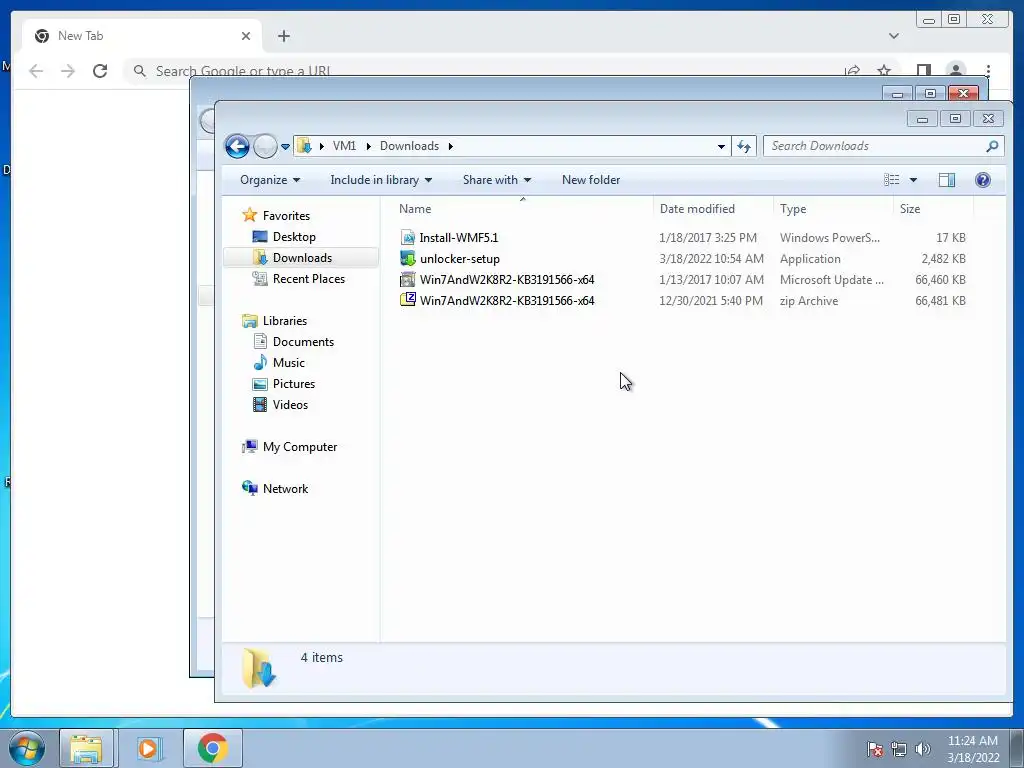Go back with Explorer's blue back arrow
Screen dimensions: 1024x768
237,146
